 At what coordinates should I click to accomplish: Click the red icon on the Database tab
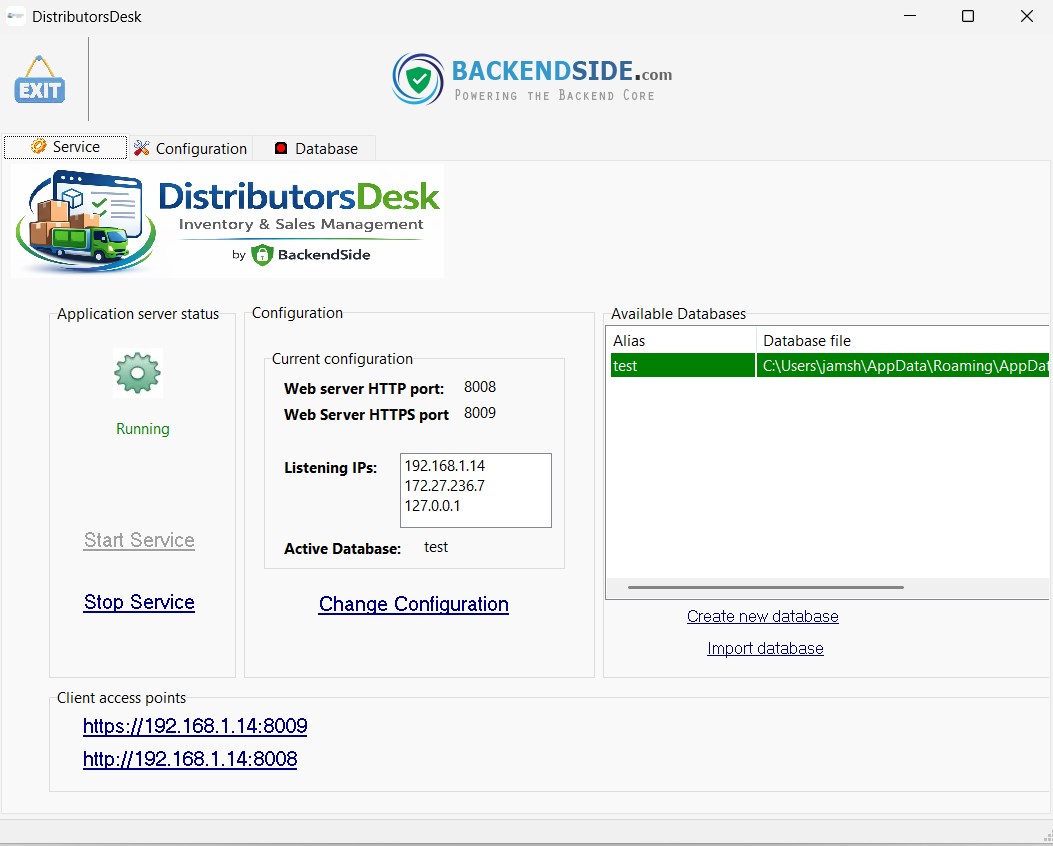pos(281,148)
